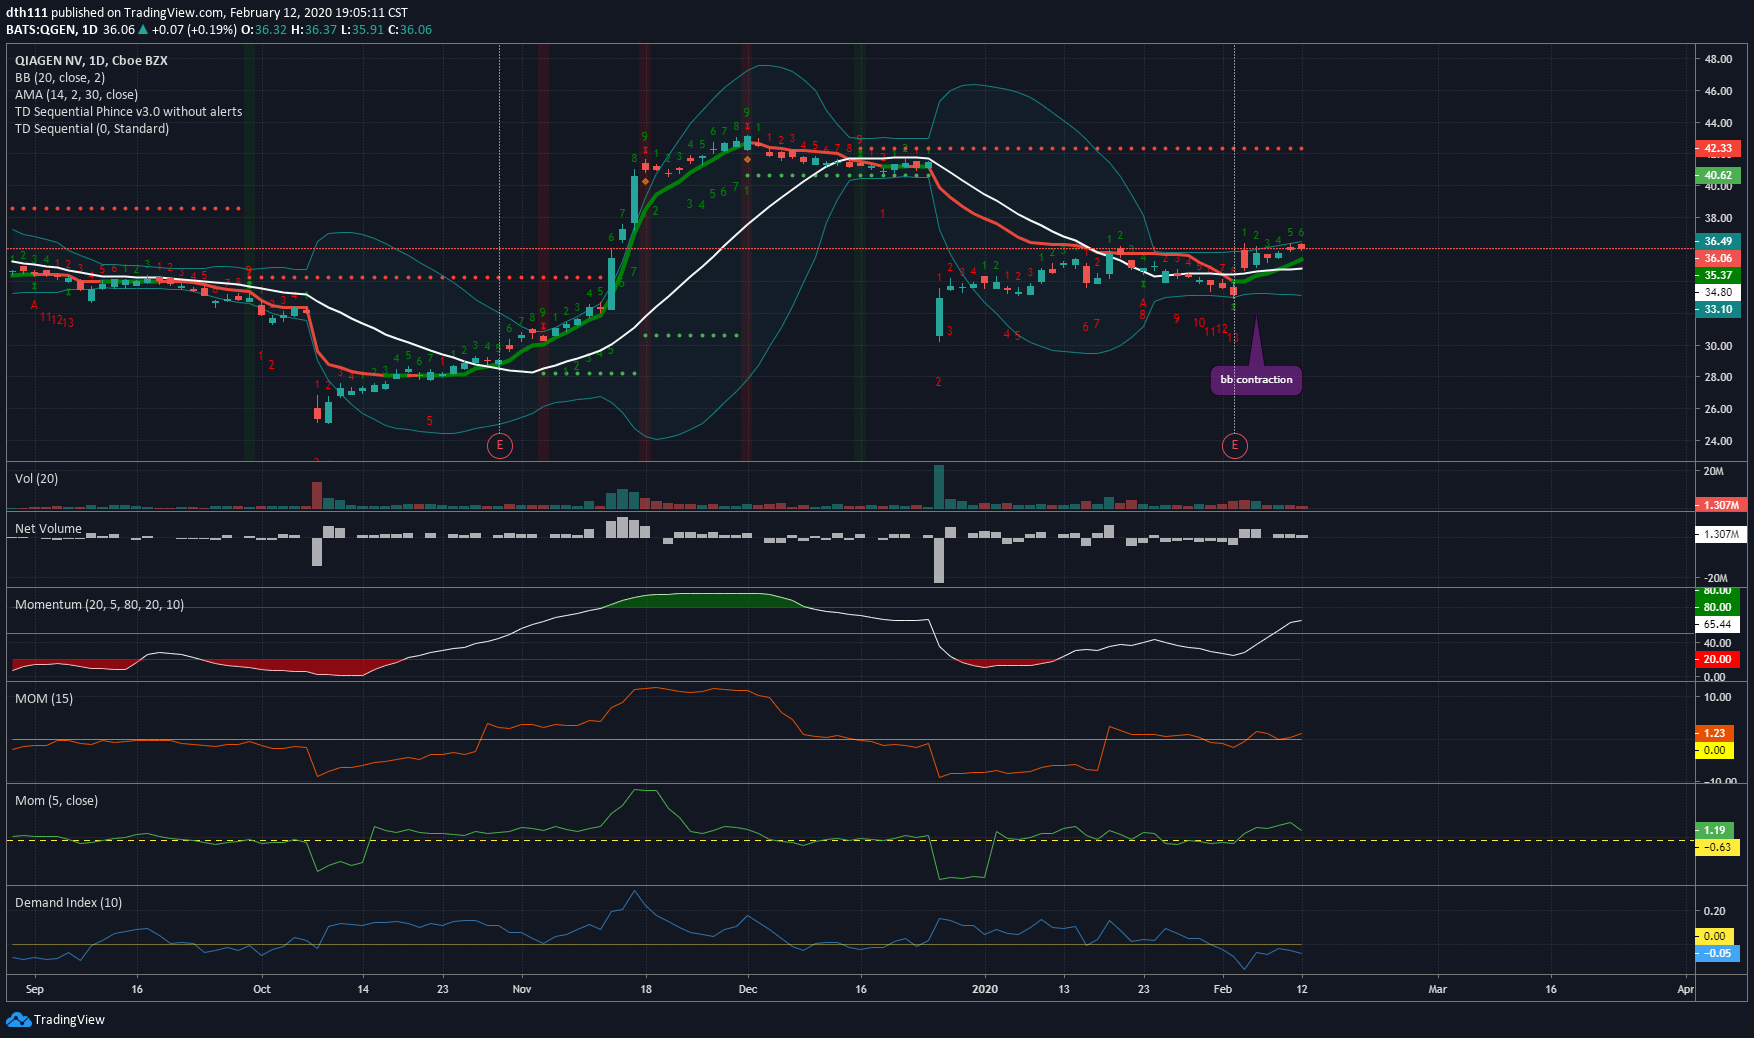Image resolution: width=1754 pixels, height=1038 pixels.
Task: Click the earnings 'E' marker near Feb
Action: click(1235, 445)
